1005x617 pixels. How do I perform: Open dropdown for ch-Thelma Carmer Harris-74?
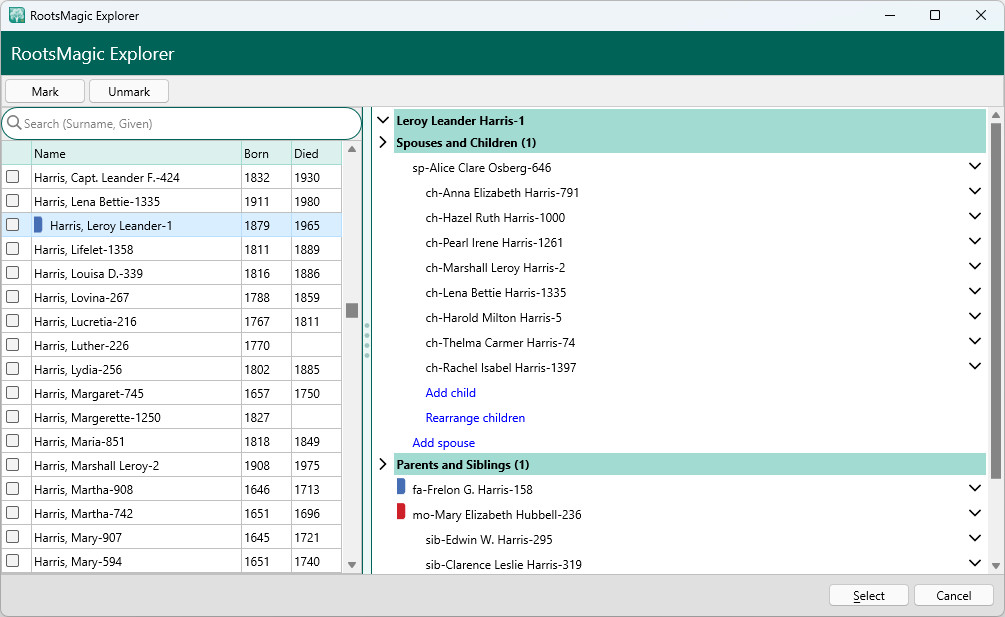click(x=975, y=341)
